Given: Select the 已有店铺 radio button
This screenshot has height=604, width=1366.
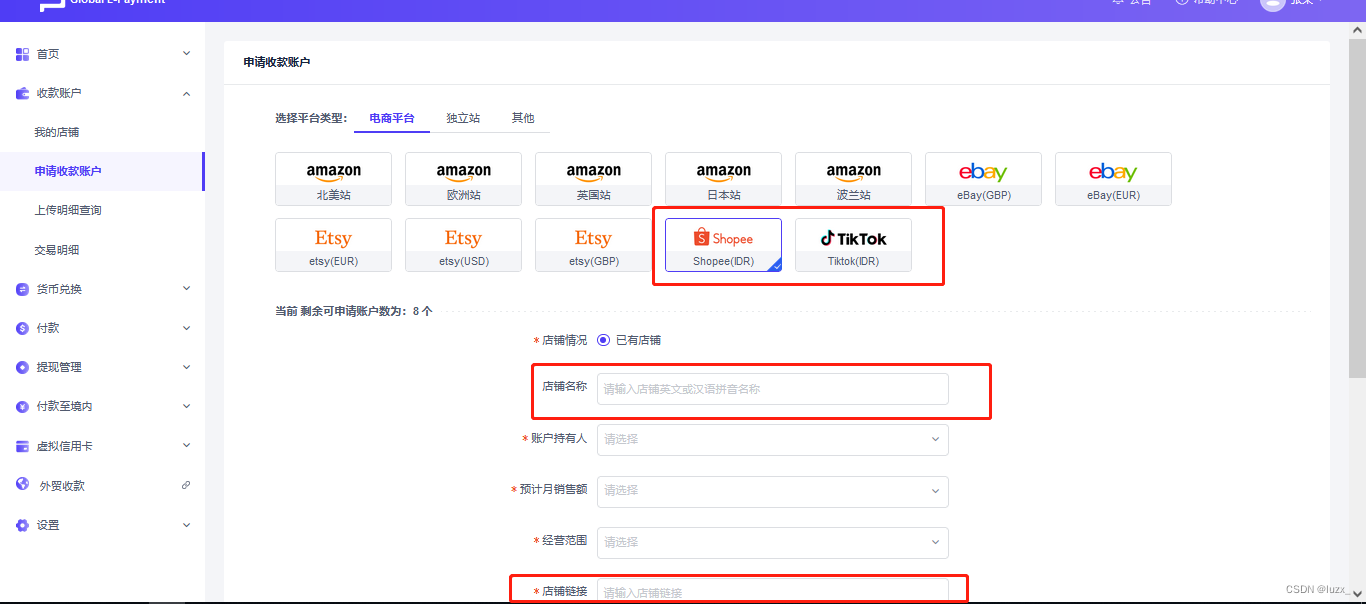Looking at the screenshot, I should point(603,340).
